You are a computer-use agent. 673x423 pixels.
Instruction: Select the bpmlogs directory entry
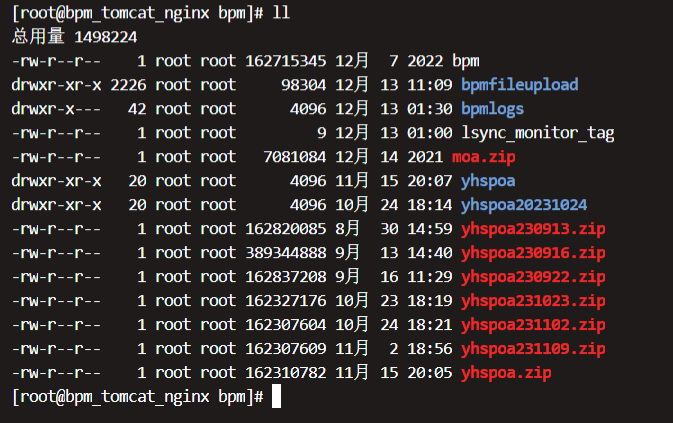point(492,109)
